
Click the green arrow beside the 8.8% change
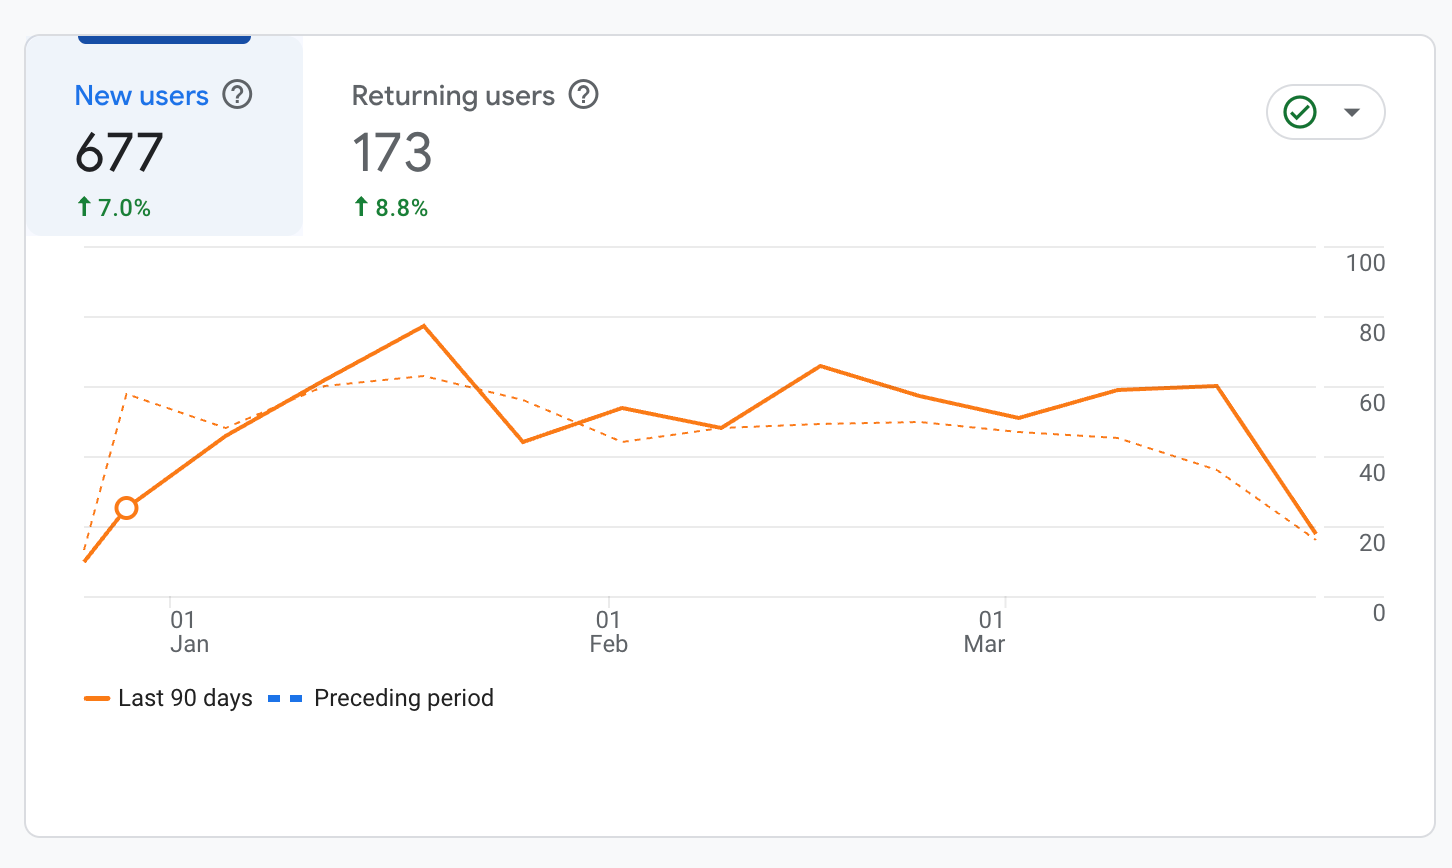click(360, 207)
